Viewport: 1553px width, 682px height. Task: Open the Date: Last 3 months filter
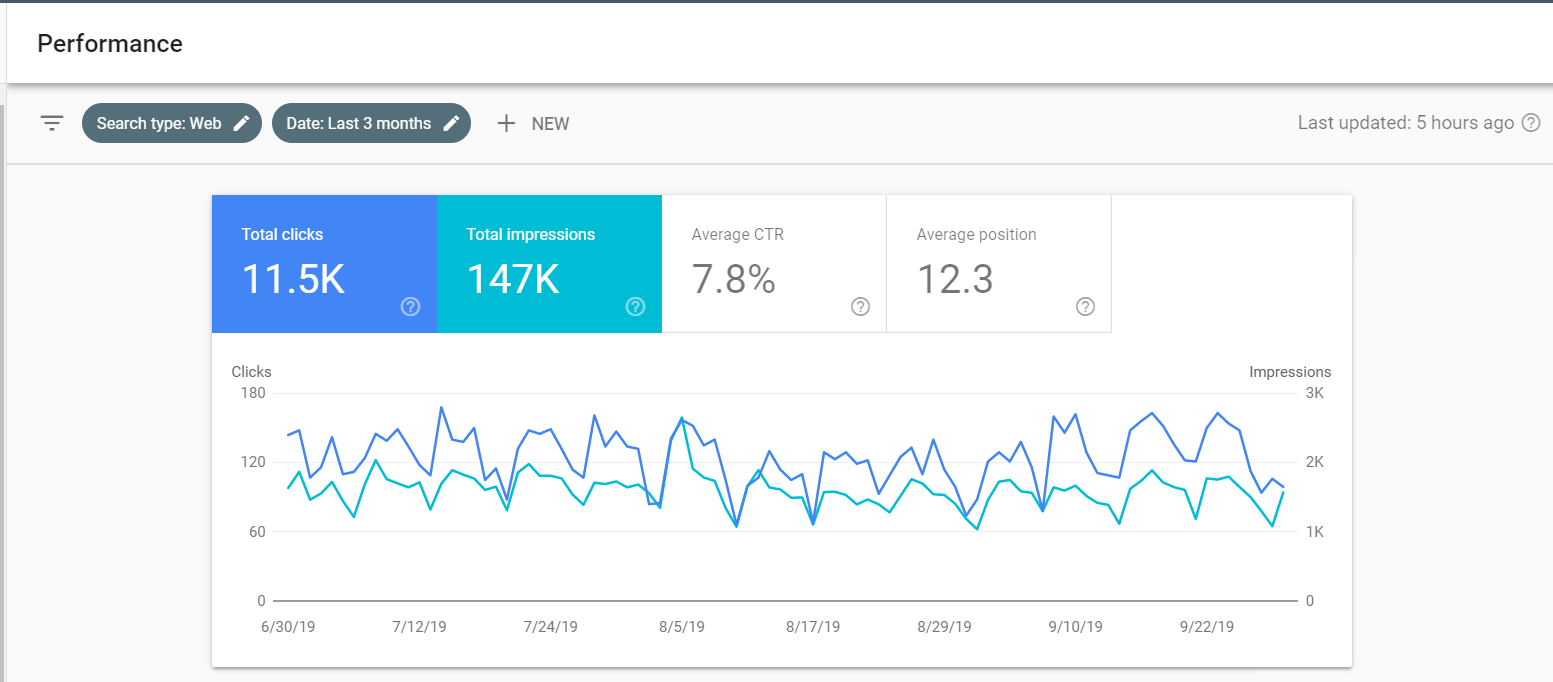click(x=358, y=124)
